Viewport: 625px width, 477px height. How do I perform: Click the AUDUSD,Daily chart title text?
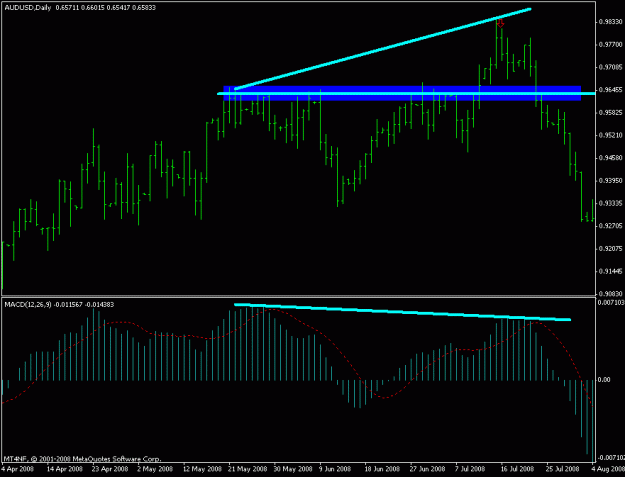28,8
